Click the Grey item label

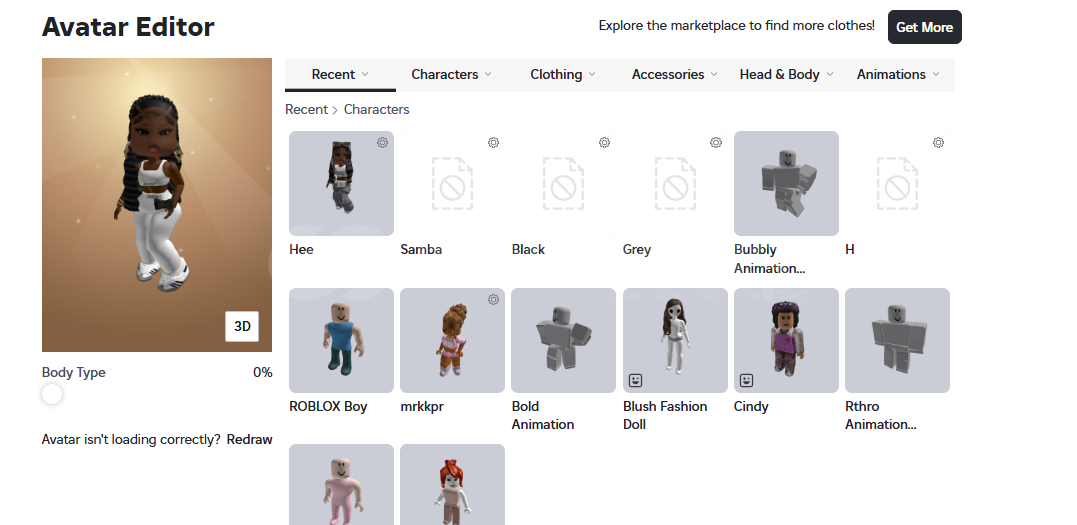637,249
